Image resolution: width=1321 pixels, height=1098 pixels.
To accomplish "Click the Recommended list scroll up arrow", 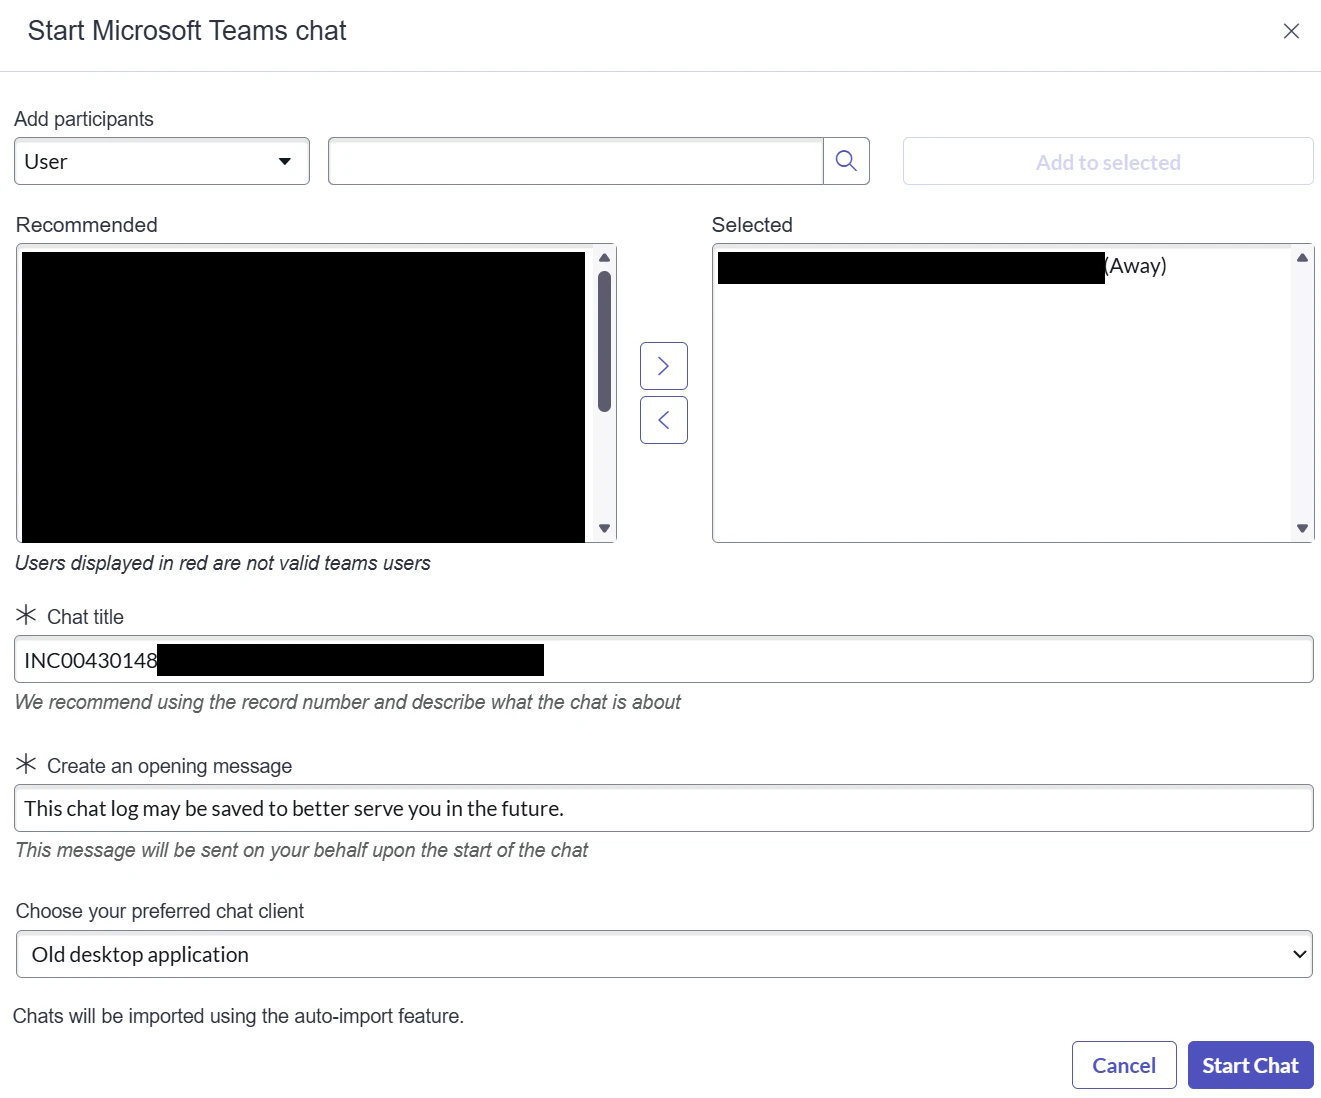I will click(604, 258).
